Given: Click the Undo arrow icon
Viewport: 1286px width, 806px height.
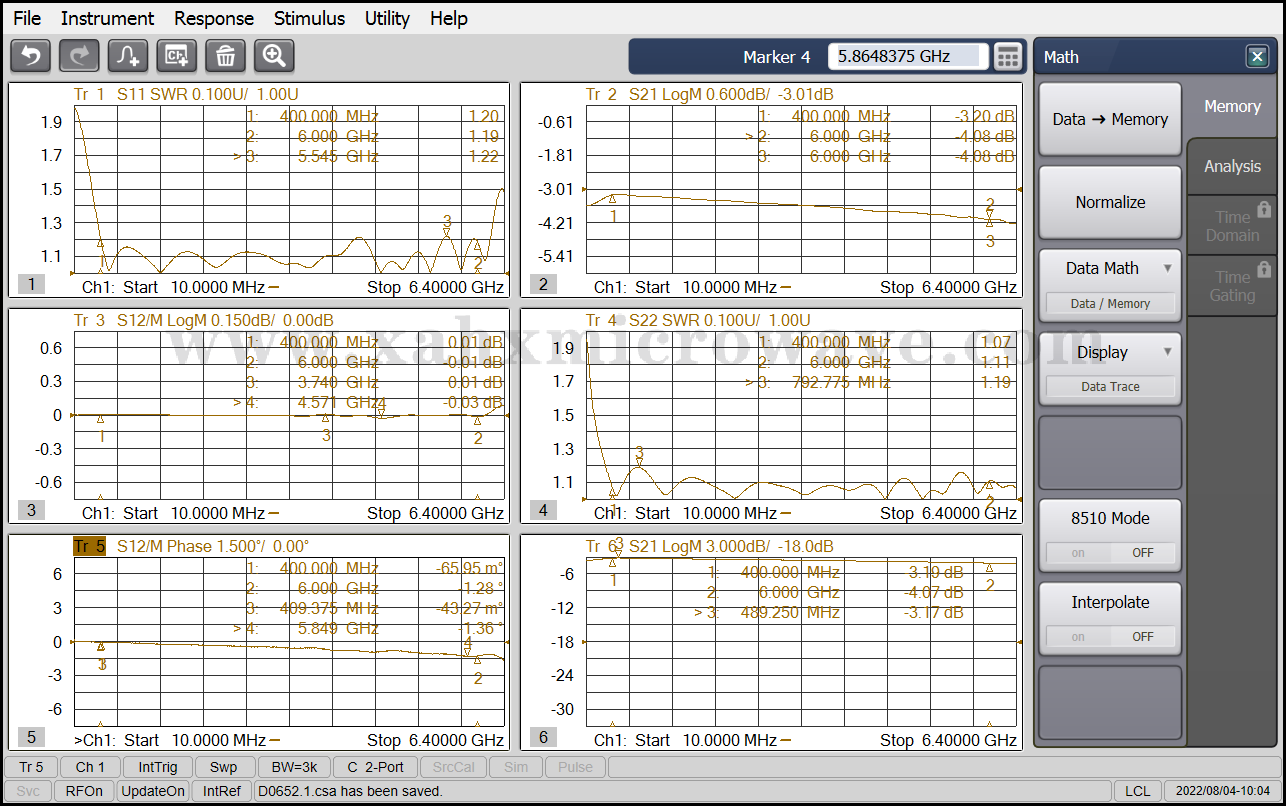Looking at the screenshot, I should coord(30,56).
